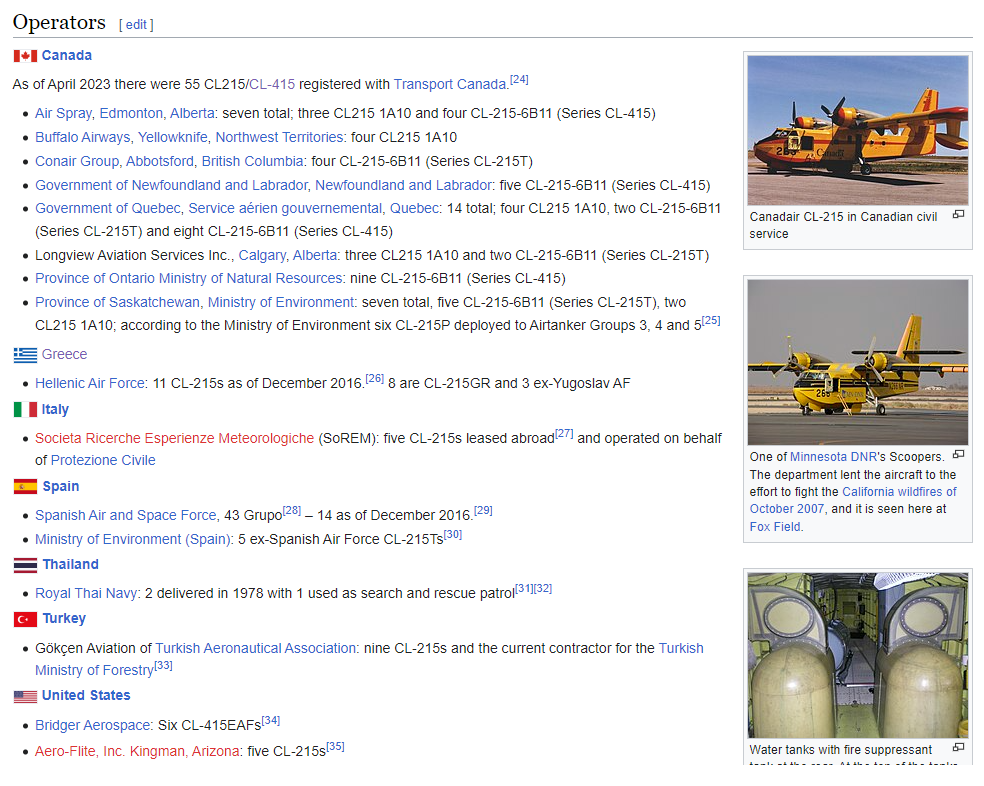Open the Service aérien gouvernemental link
The image size is (984, 786).
click(x=286, y=208)
